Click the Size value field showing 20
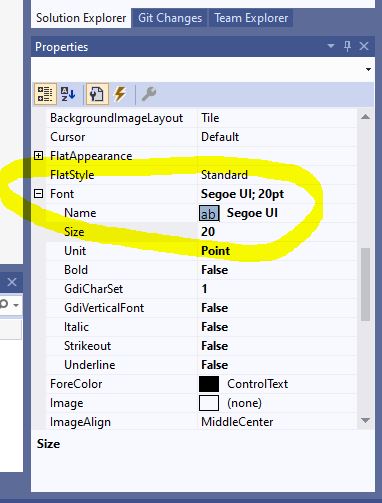382x503 pixels. pos(278,232)
